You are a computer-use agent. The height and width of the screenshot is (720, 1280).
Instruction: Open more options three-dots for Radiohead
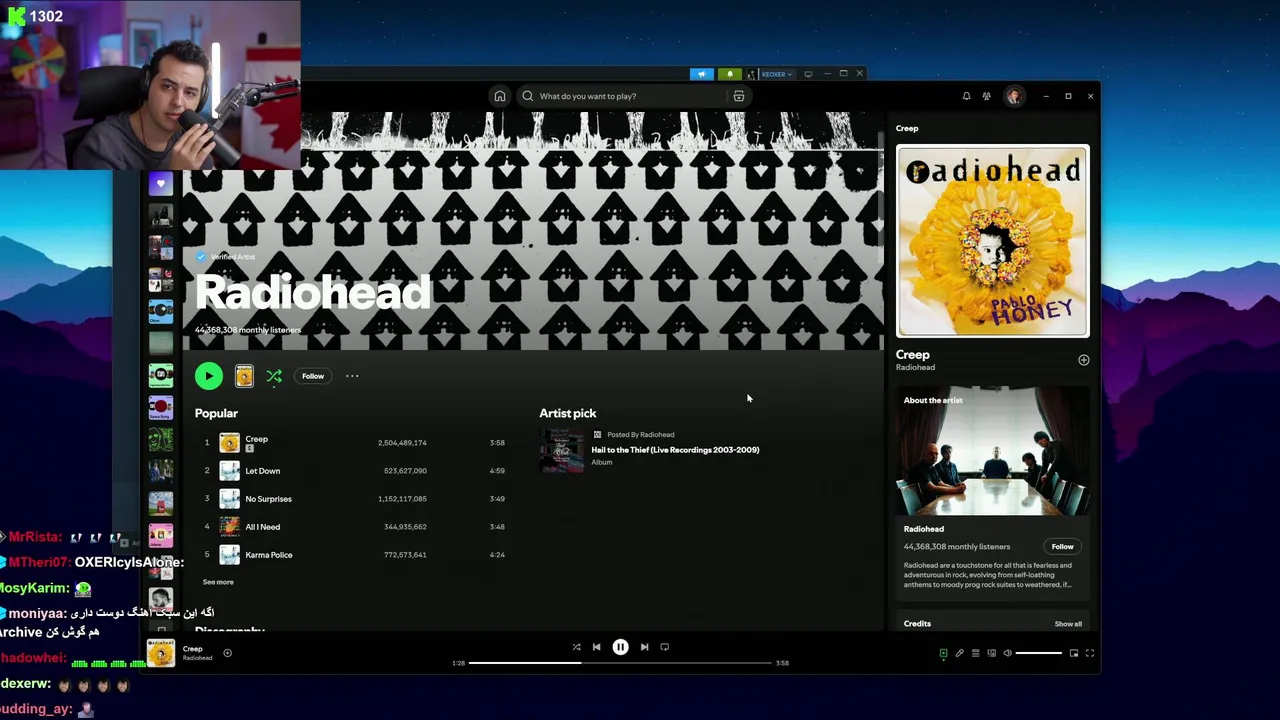[352, 376]
